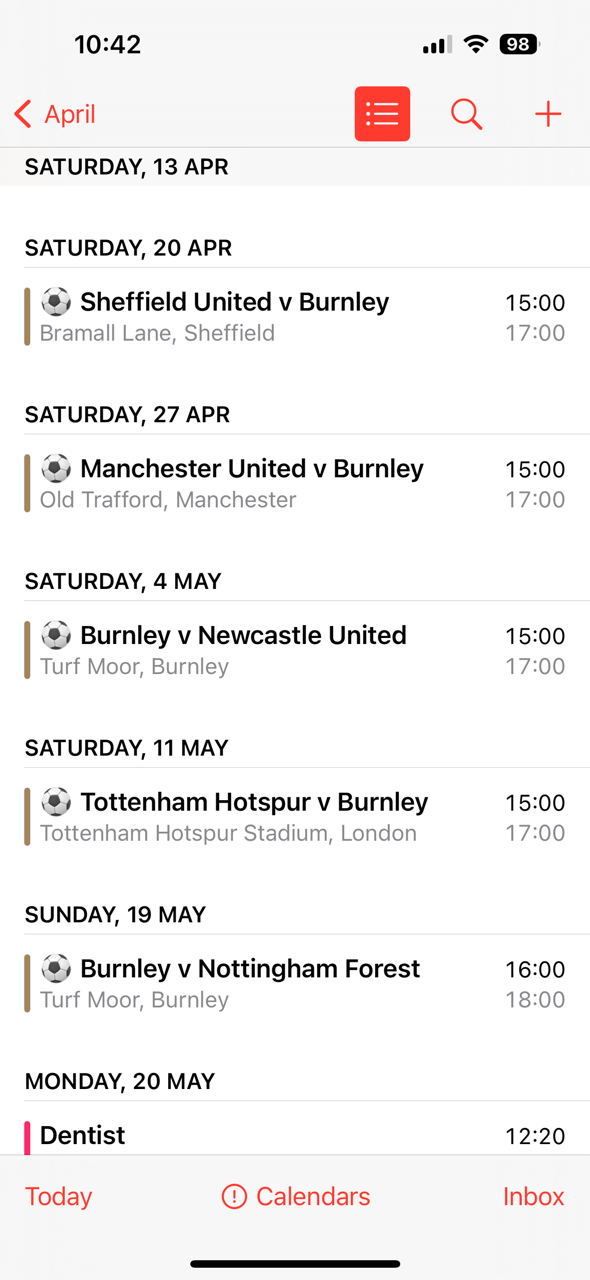The height and width of the screenshot is (1280, 590).
Task: Open Burnley v Newcastle United event
Action: (295, 651)
